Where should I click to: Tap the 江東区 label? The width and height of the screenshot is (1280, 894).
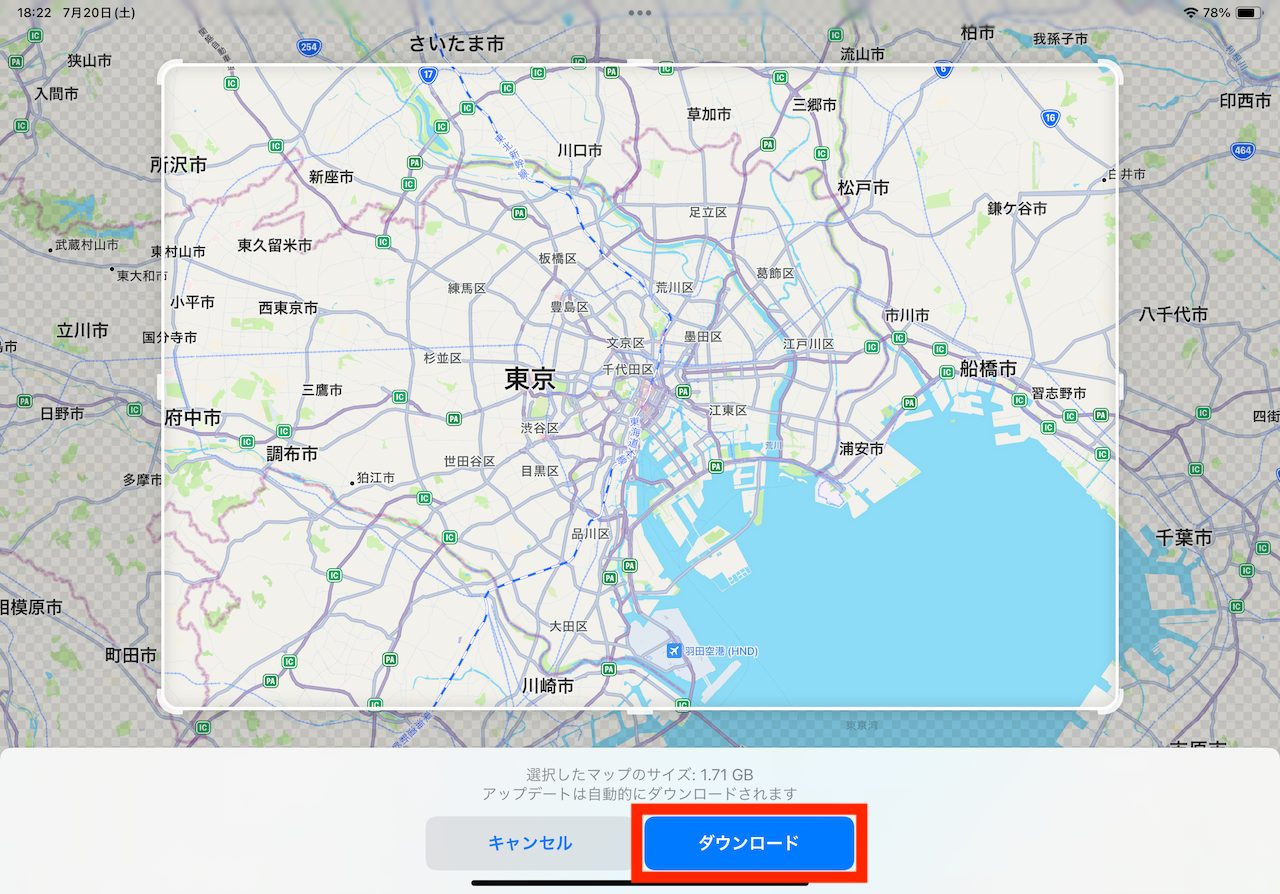728,410
